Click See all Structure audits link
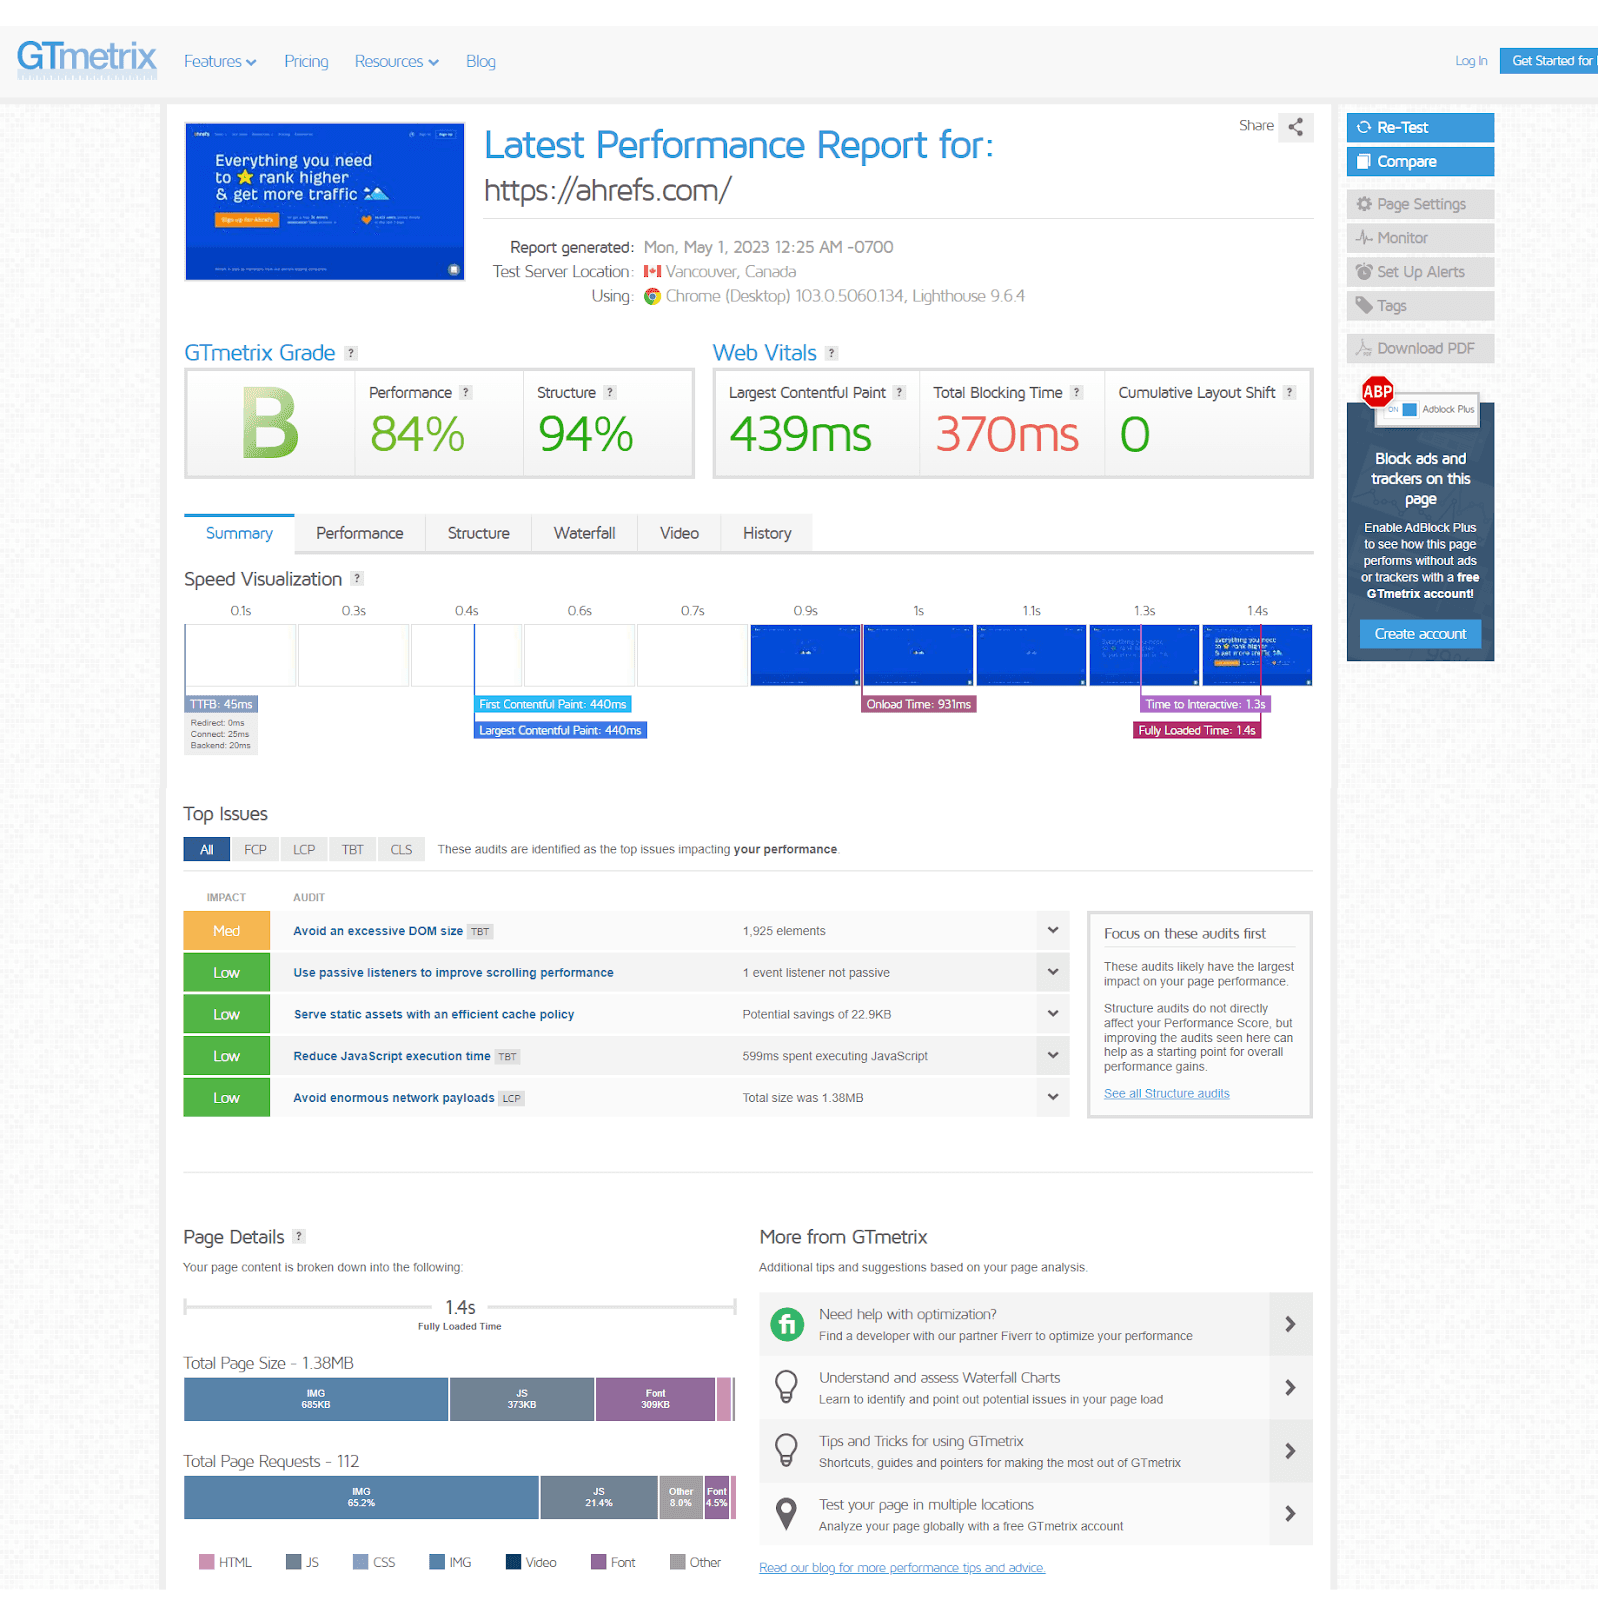This screenshot has width=1598, height=1600. click(x=1166, y=1093)
